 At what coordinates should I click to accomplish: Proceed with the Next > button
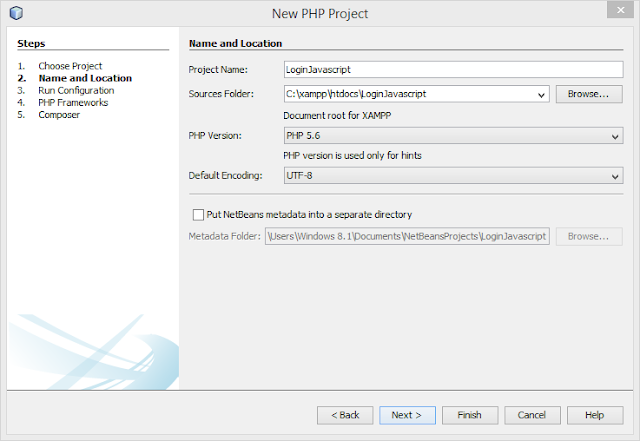pos(407,415)
